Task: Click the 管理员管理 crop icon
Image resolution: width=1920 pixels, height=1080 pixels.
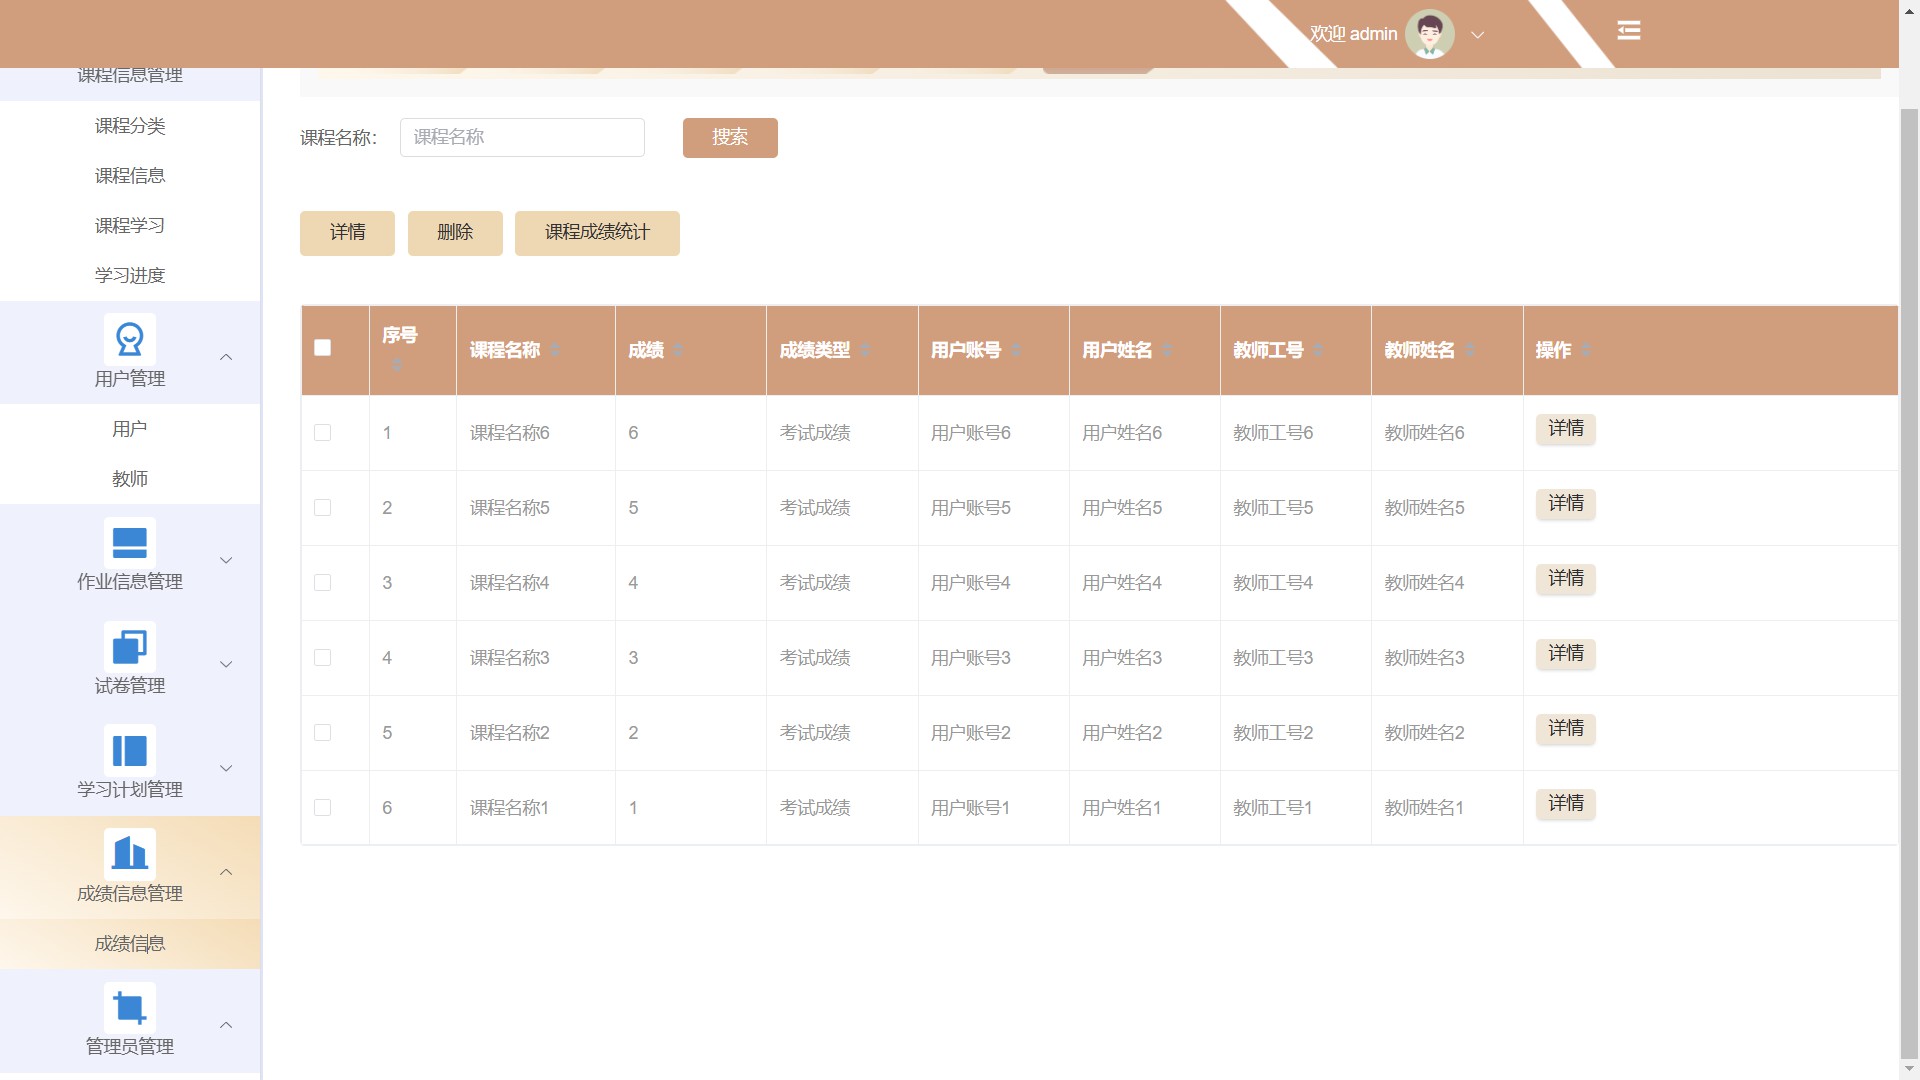Action: pyautogui.click(x=129, y=1008)
